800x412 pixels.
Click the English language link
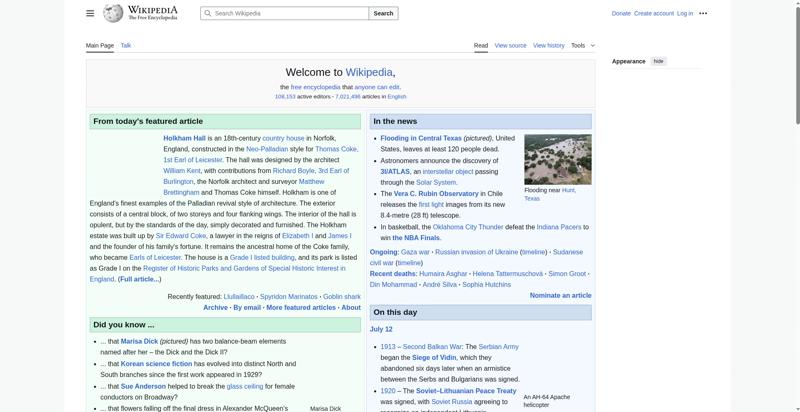tap(397, 96)
